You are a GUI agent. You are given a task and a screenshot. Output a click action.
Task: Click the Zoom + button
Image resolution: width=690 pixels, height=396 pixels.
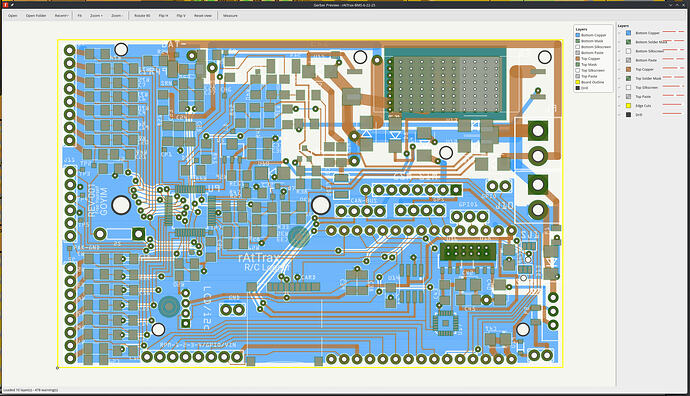click(x=96, y=15)
